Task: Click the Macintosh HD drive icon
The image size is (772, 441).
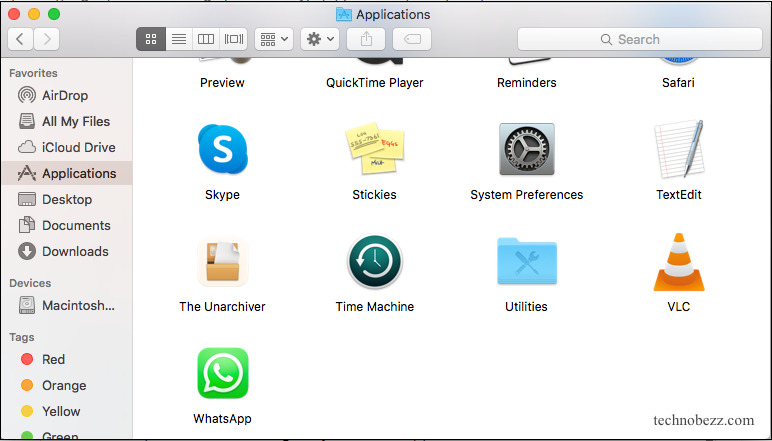Action: pos(27,305)
